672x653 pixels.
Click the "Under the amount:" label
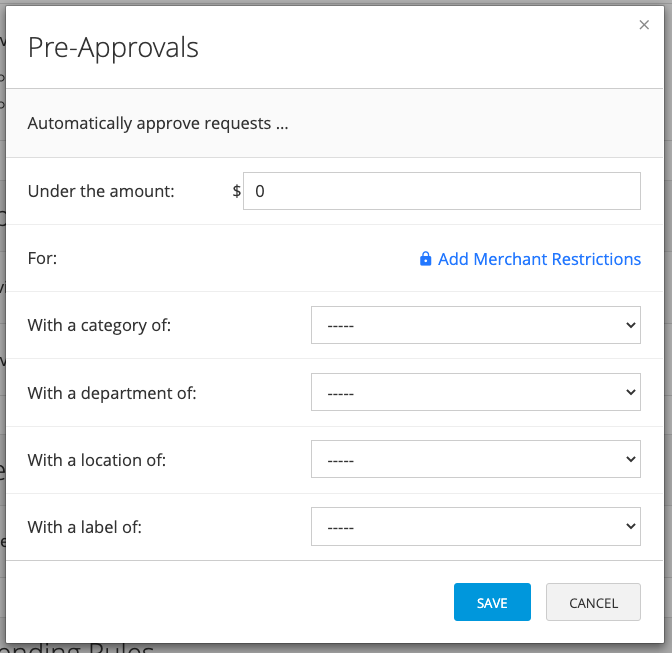(x=101, y=191)
